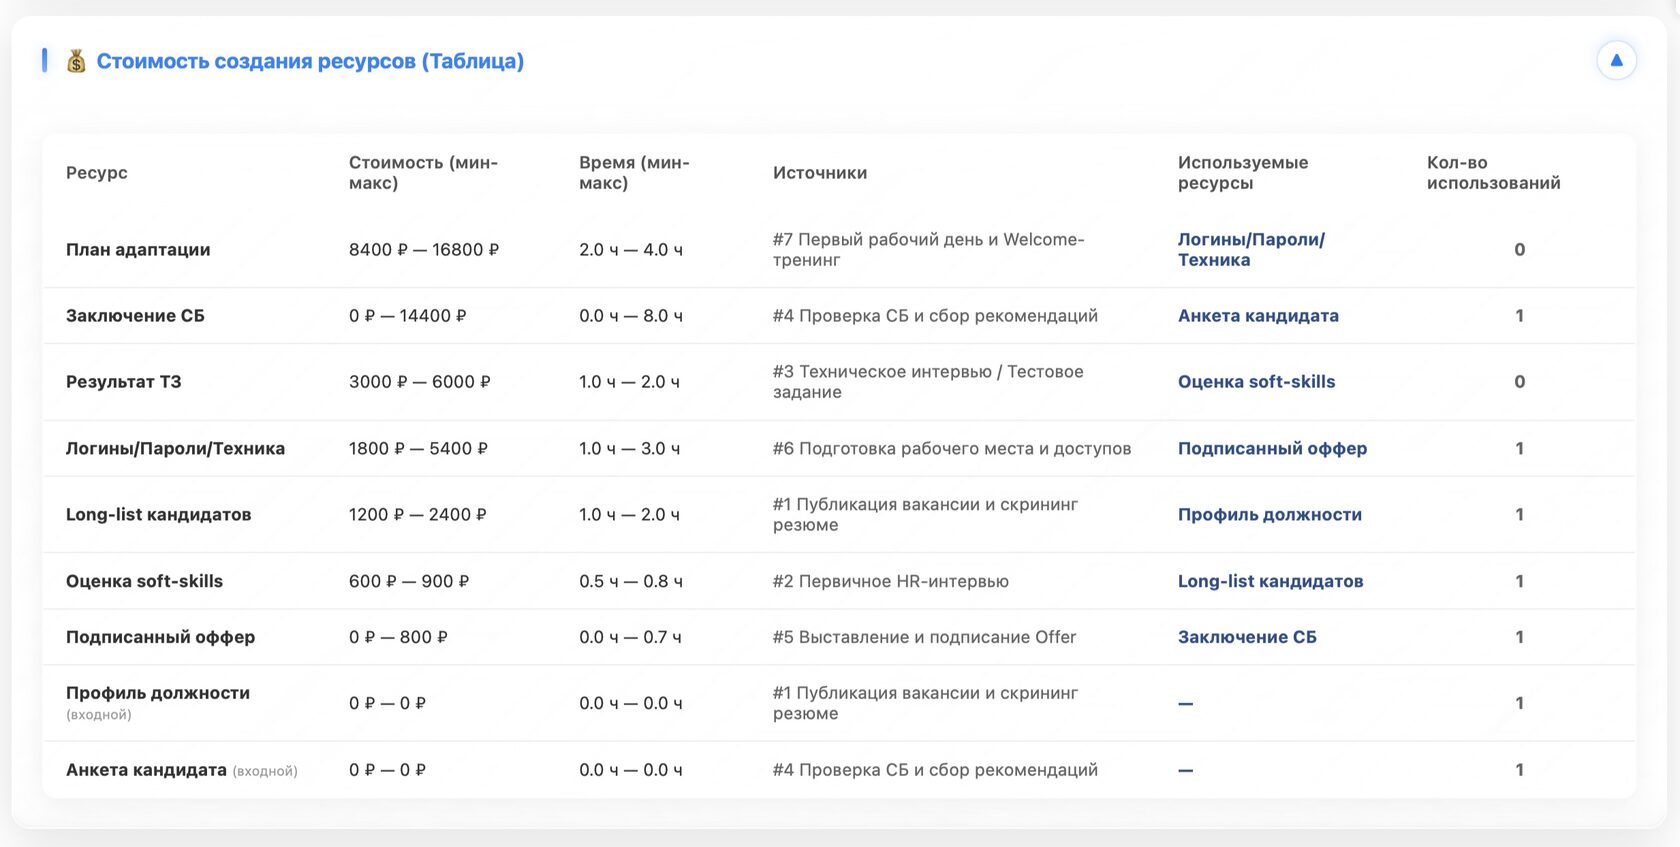Open the 'Профиль должности' used-resource link
This screenshot has width=1680, height=847.
point(1270,514)
